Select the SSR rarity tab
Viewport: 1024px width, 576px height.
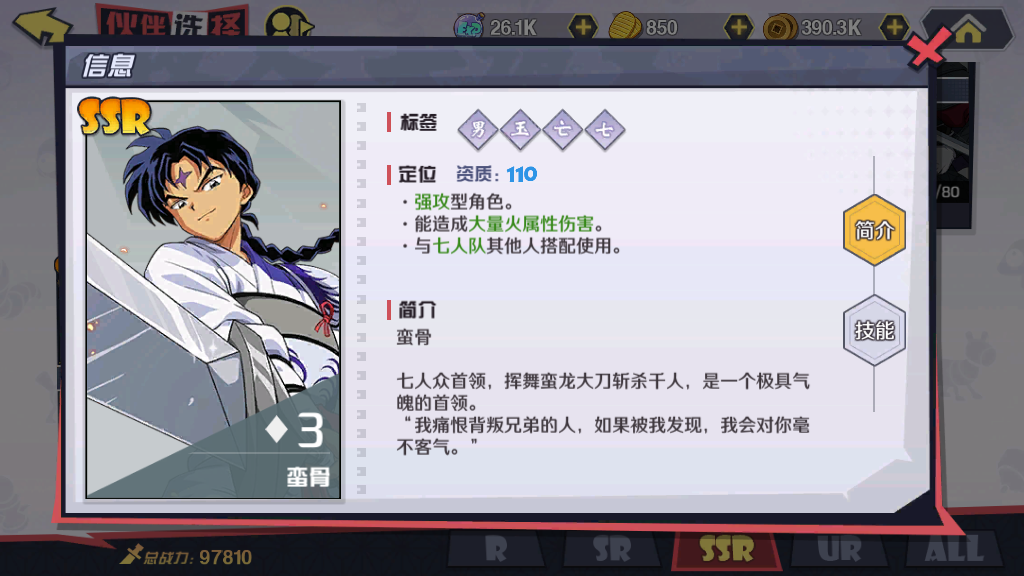[x=727, y=549]
